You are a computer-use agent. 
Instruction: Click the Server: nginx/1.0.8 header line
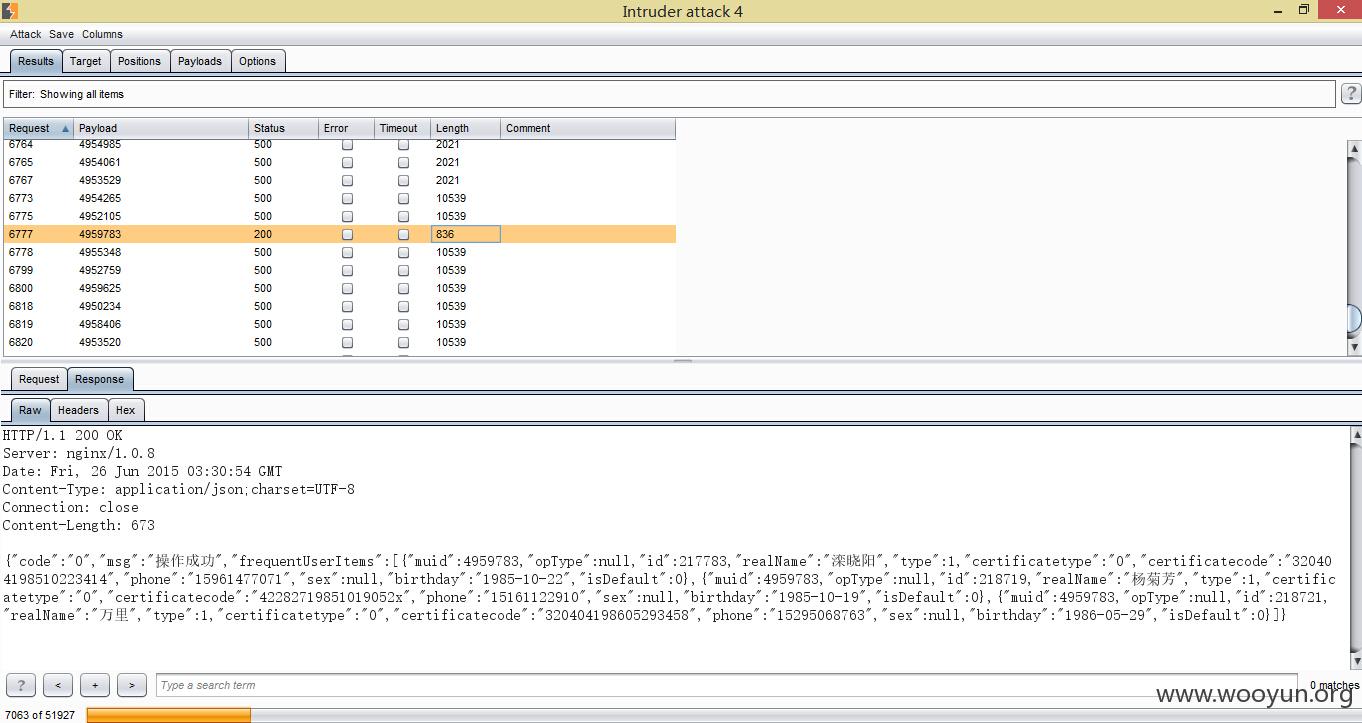pos(79,453)
